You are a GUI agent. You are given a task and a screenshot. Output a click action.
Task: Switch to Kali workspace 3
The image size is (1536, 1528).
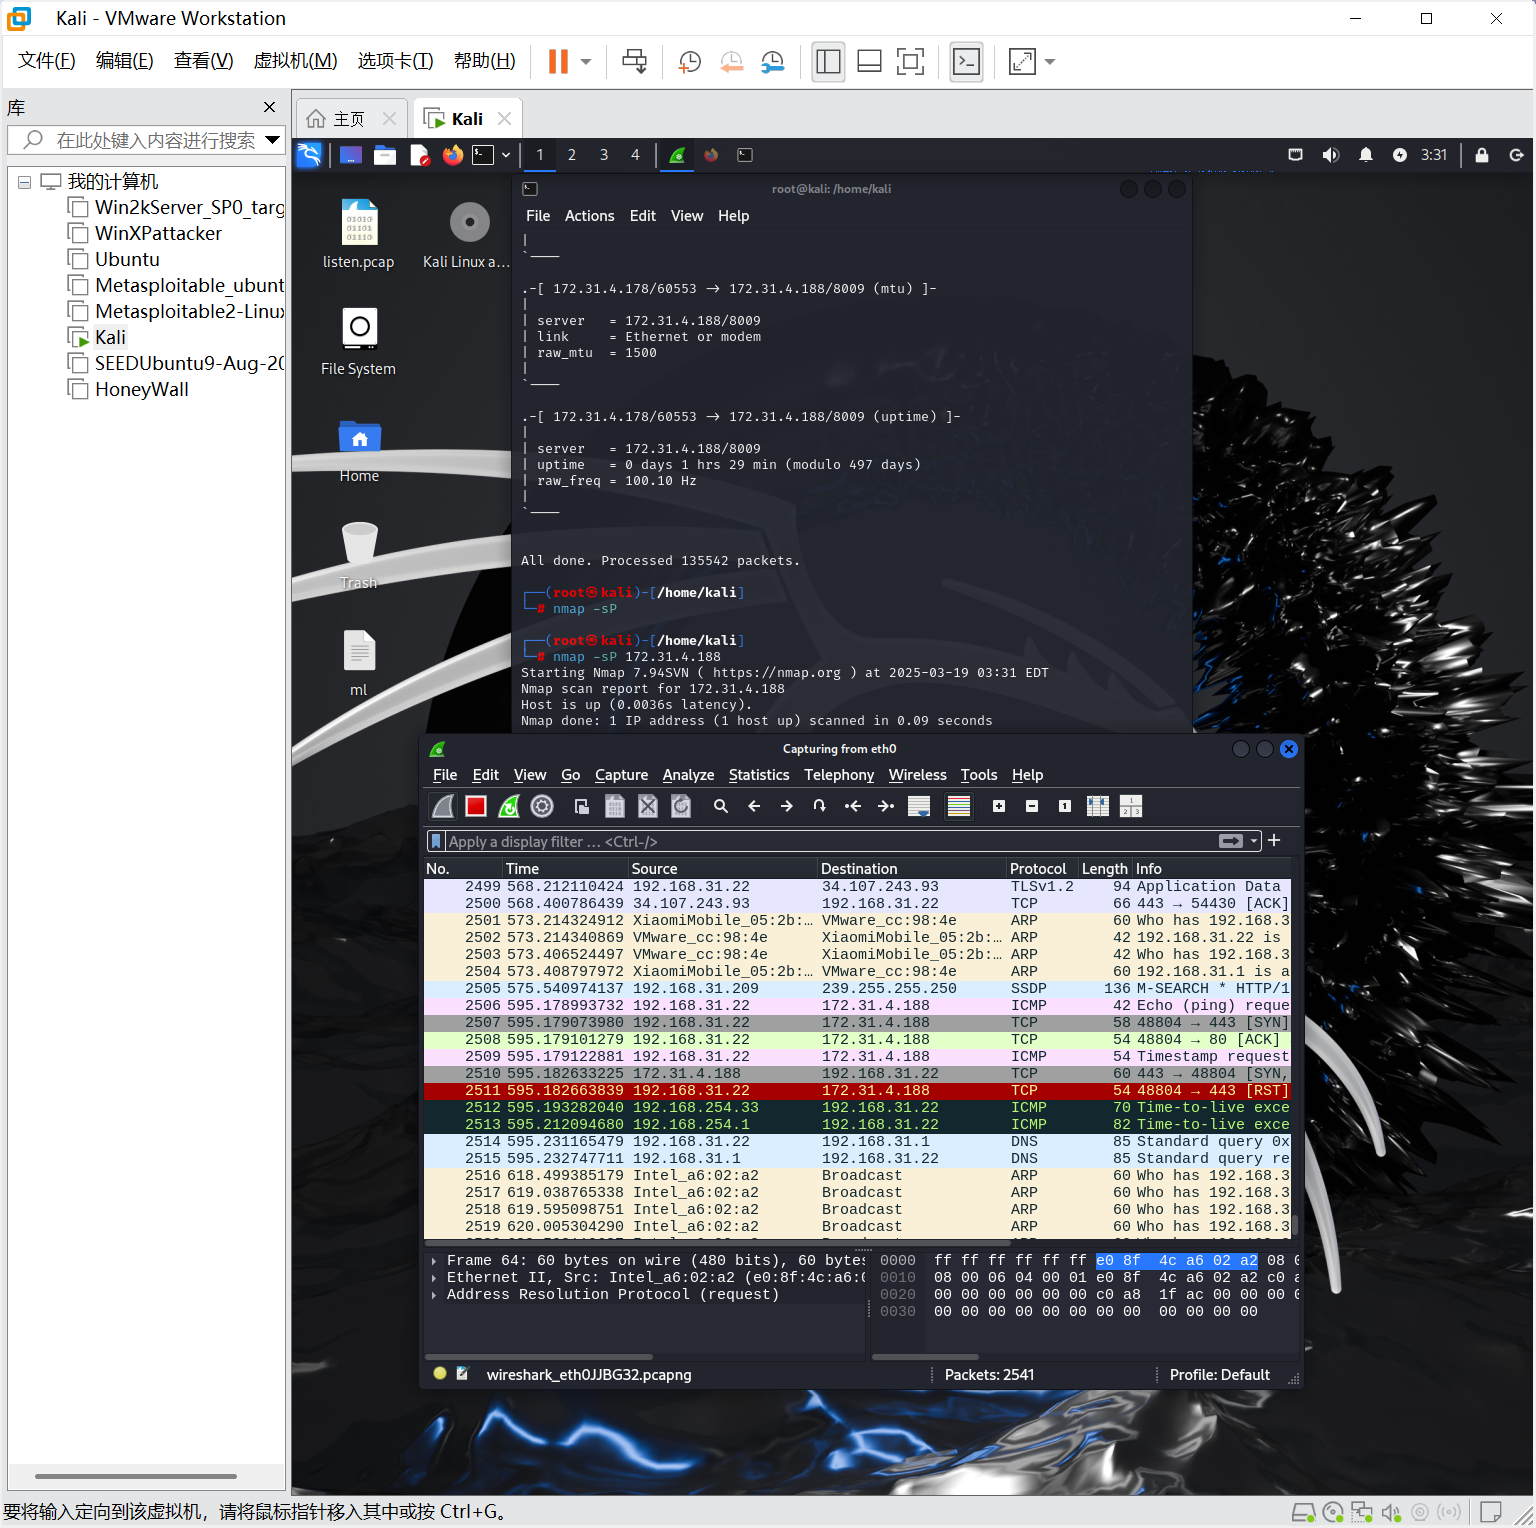[604, 155]
